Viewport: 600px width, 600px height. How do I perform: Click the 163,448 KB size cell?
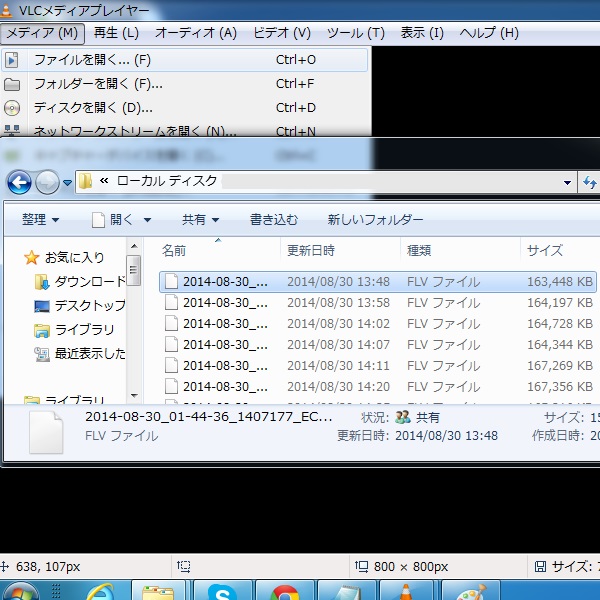click(560, 282)
